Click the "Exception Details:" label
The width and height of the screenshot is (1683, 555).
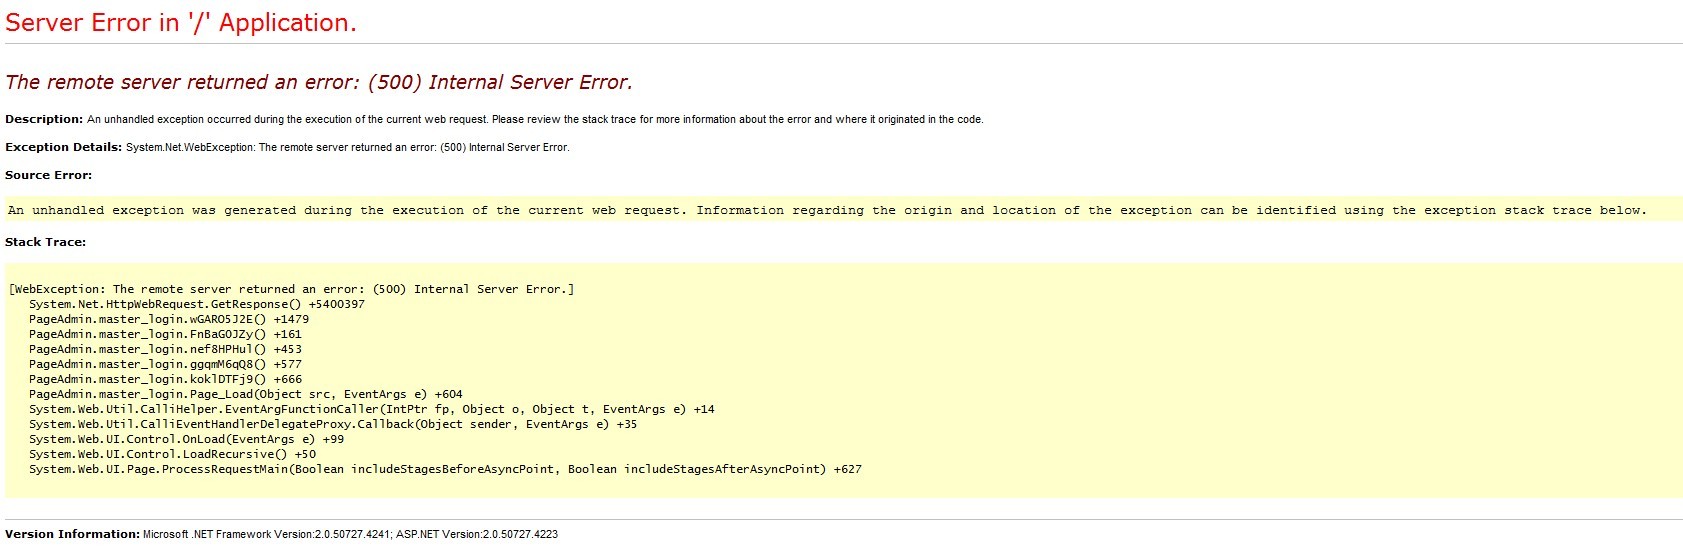coord(64,147)
